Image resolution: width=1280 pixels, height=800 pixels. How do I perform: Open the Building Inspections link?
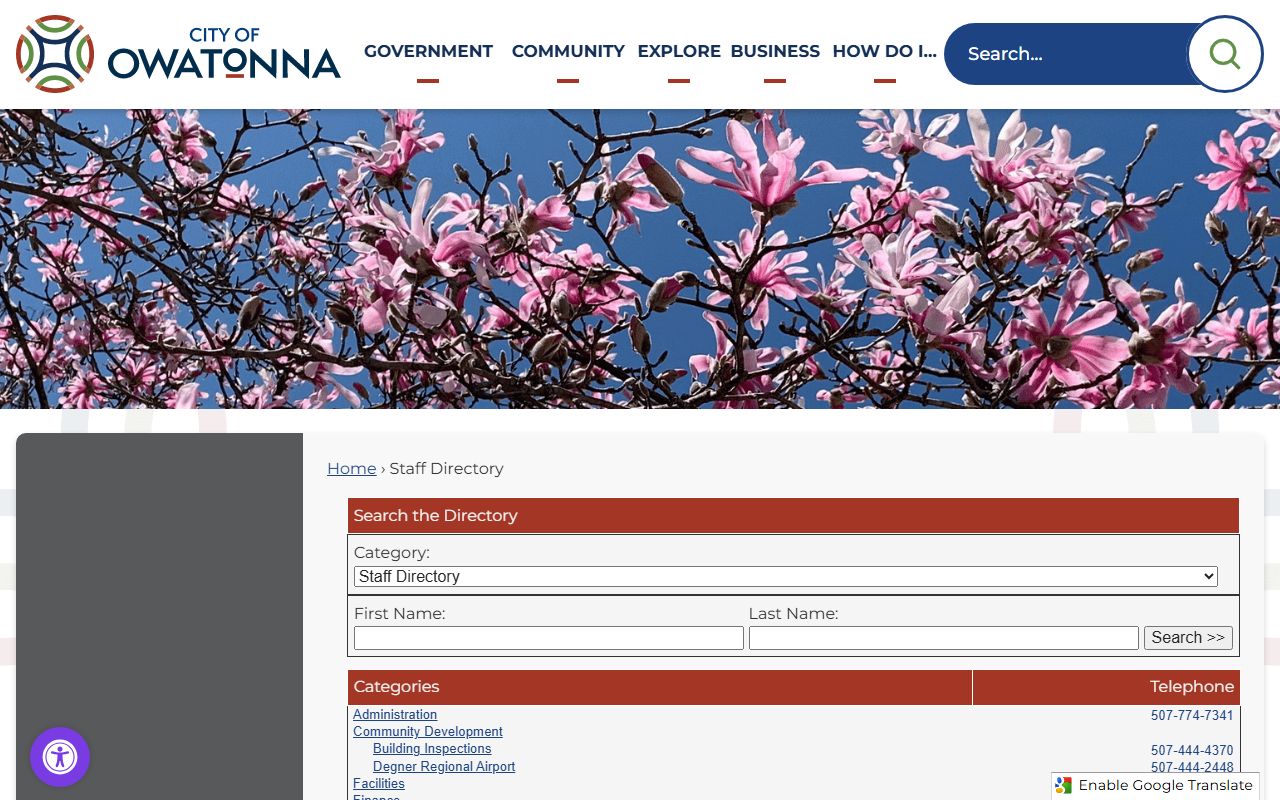pyautogui.click(x=432, y=749)
